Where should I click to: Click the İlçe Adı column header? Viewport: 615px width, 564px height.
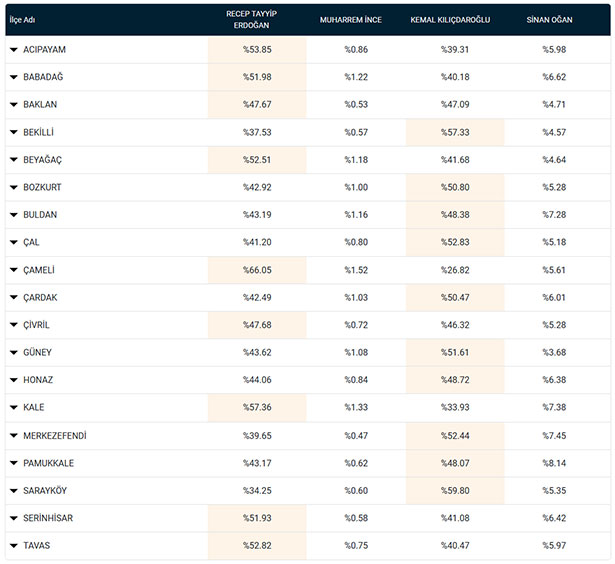[22, 20]
